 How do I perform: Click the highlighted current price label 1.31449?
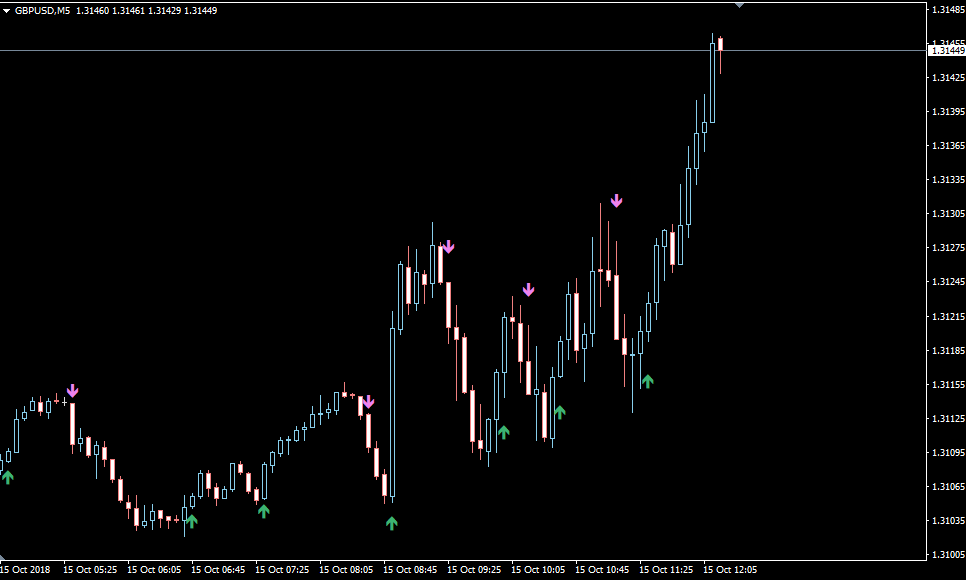coord(945,50)
